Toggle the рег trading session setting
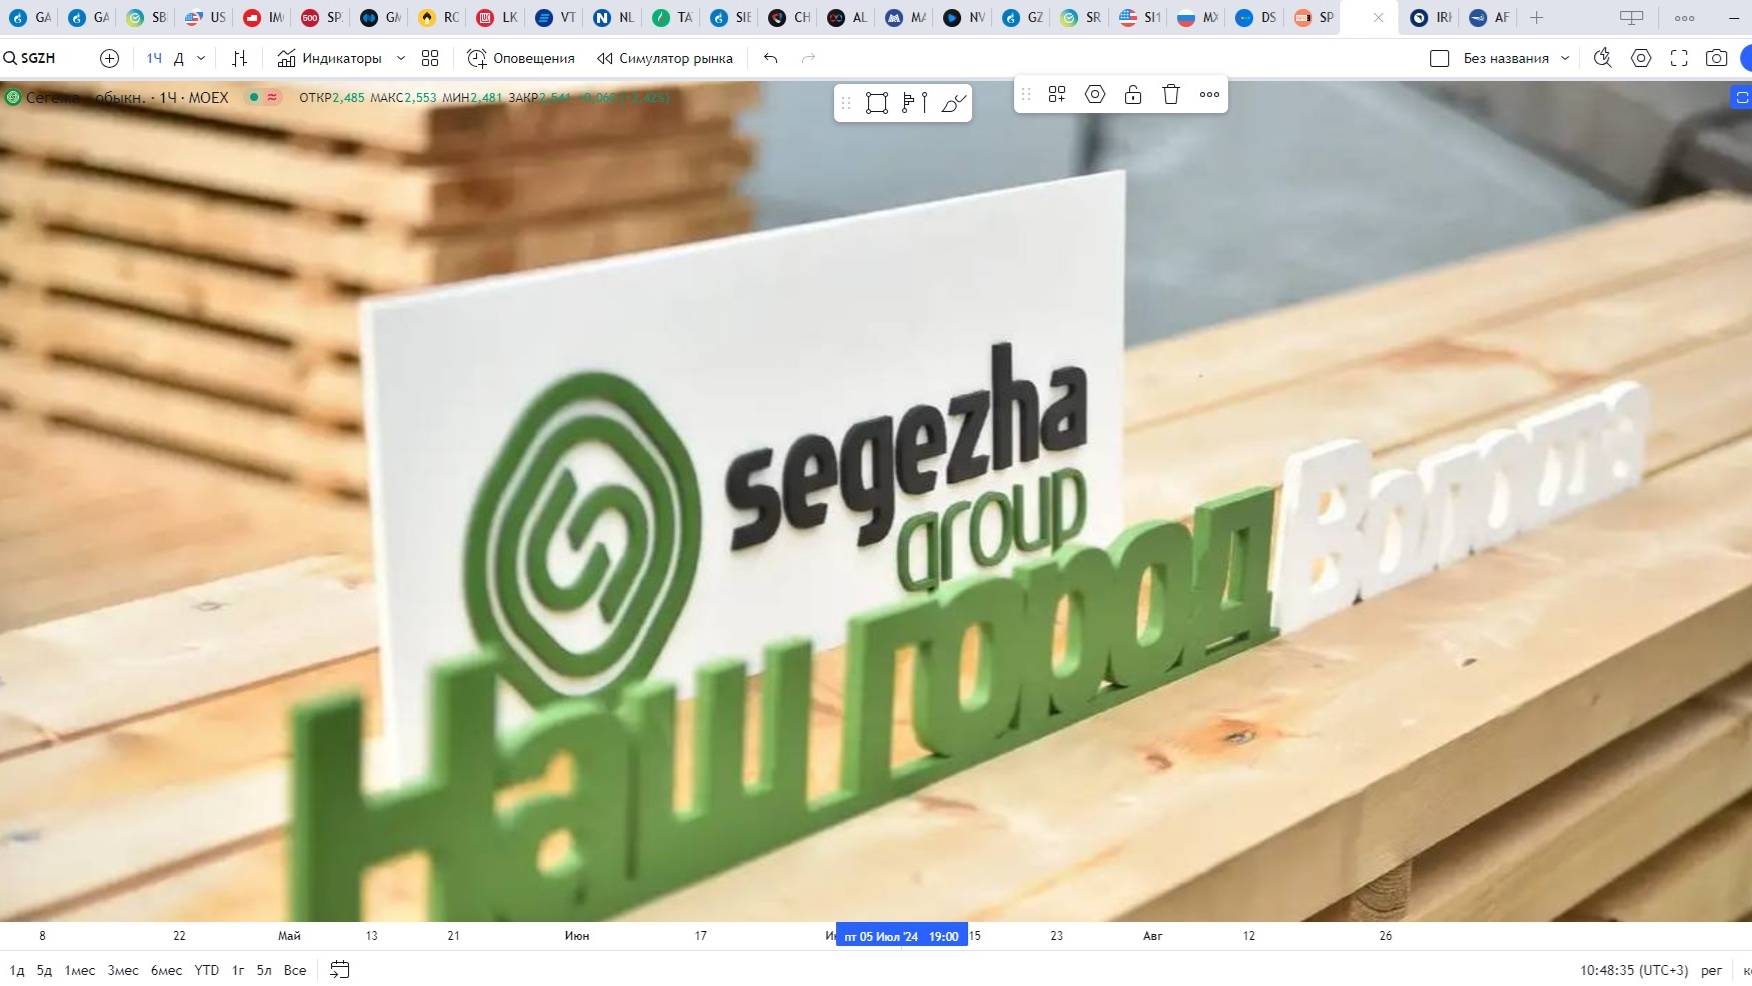This screenshot has width=1752, height=986. [1712, 970]
